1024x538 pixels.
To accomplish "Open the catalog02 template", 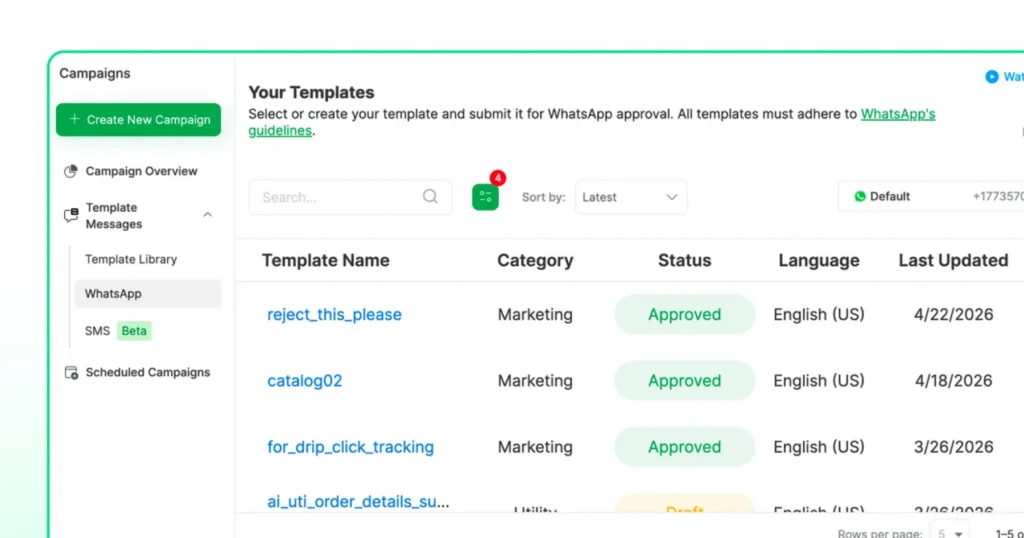I will pyautogui.click(x=304, y=381).
